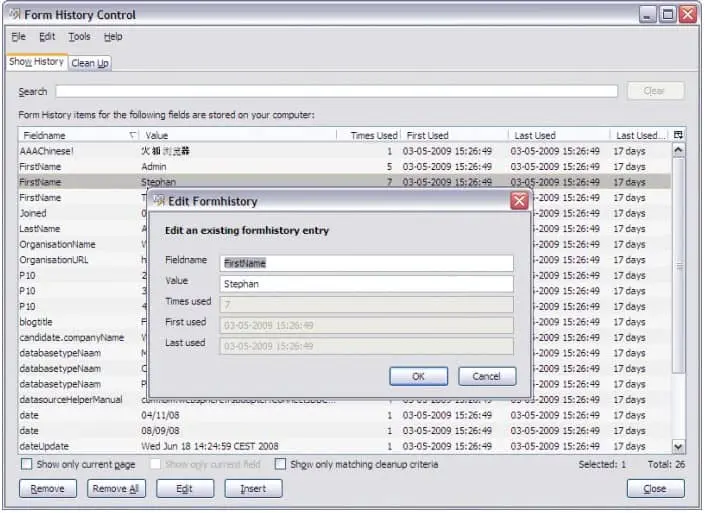Click the value Wed Jun 18 14:24:59 CEST 2008
The width and height of the screenshot is (705, 513).
coord(210,446)
